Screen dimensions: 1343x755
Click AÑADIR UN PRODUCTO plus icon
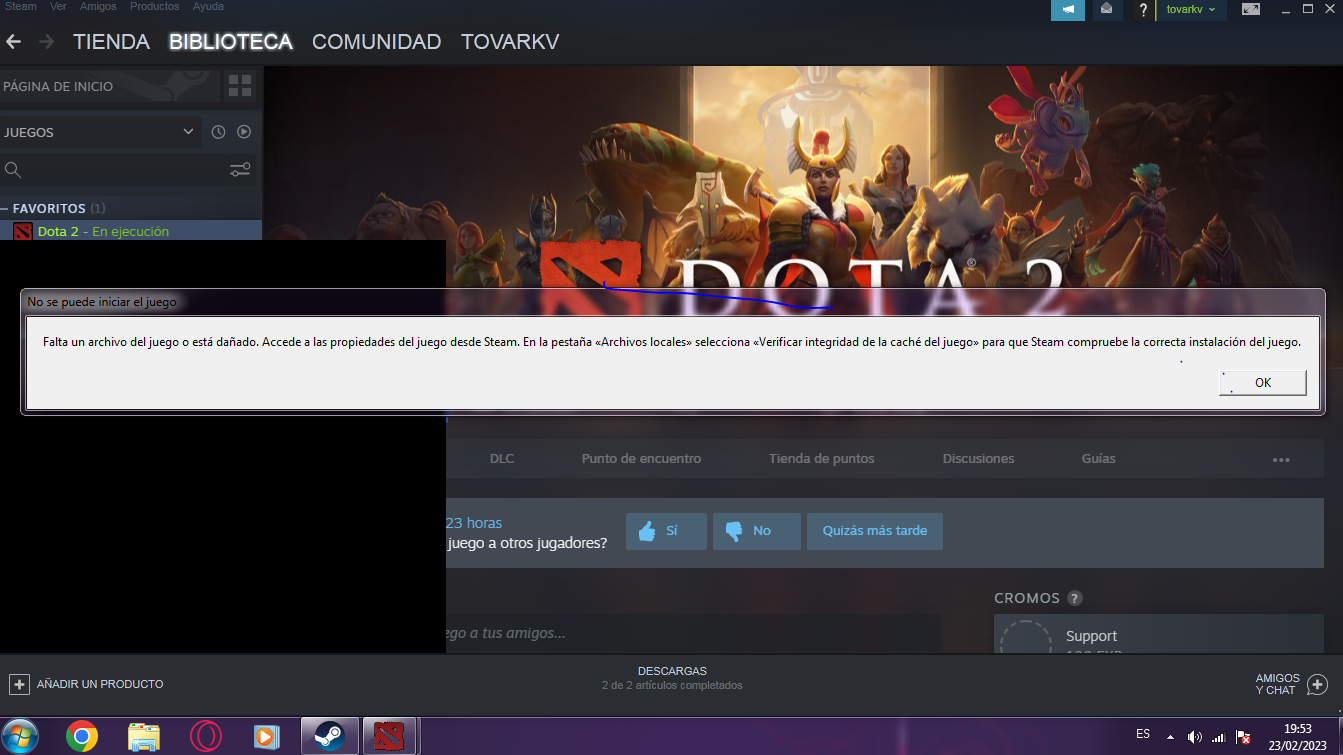tap(19, 684)
